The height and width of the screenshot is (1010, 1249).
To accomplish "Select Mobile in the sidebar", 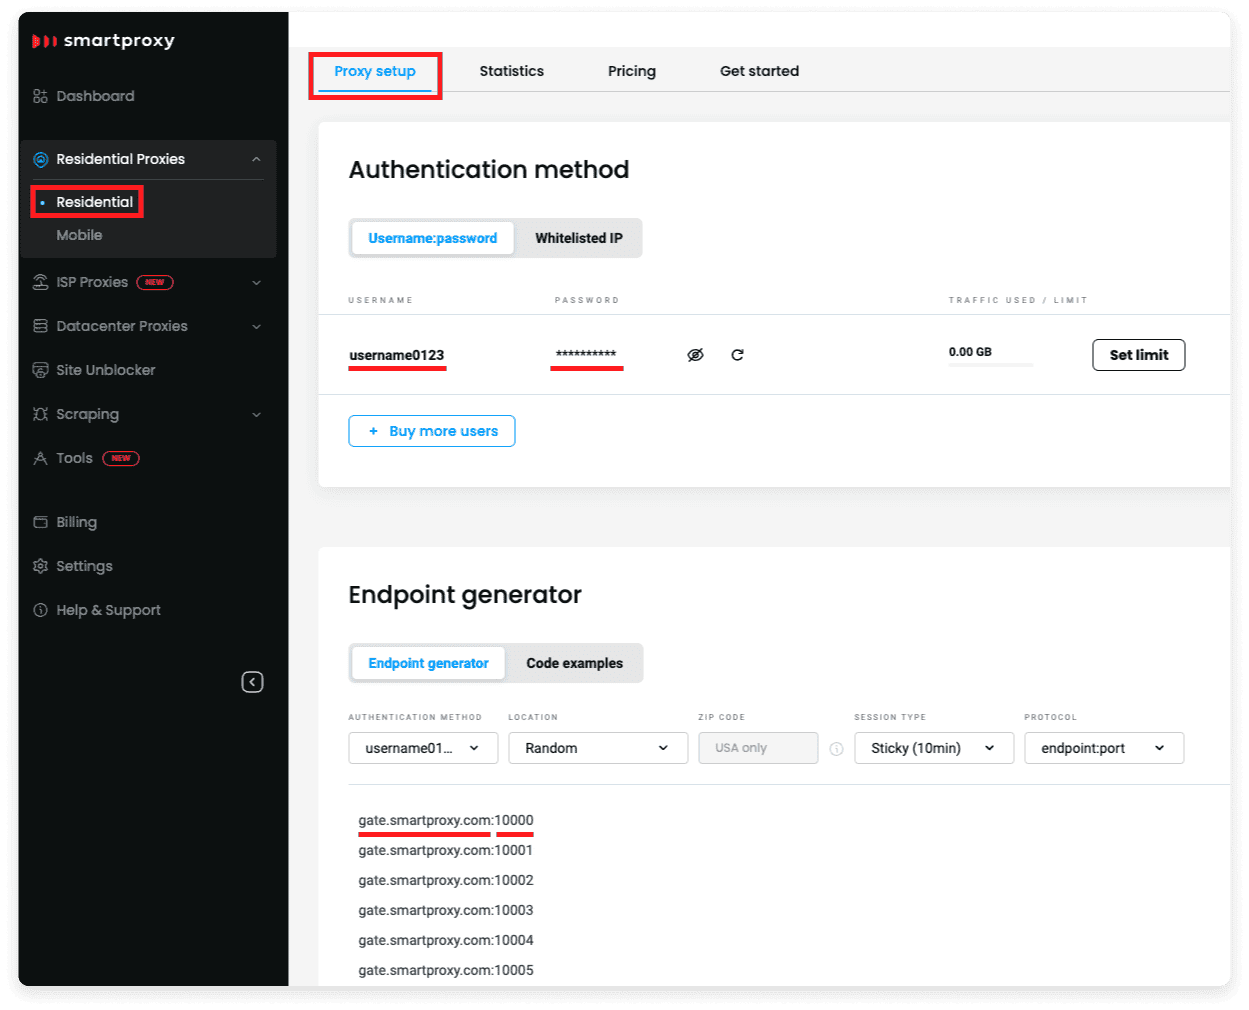I will click(79, 235).
